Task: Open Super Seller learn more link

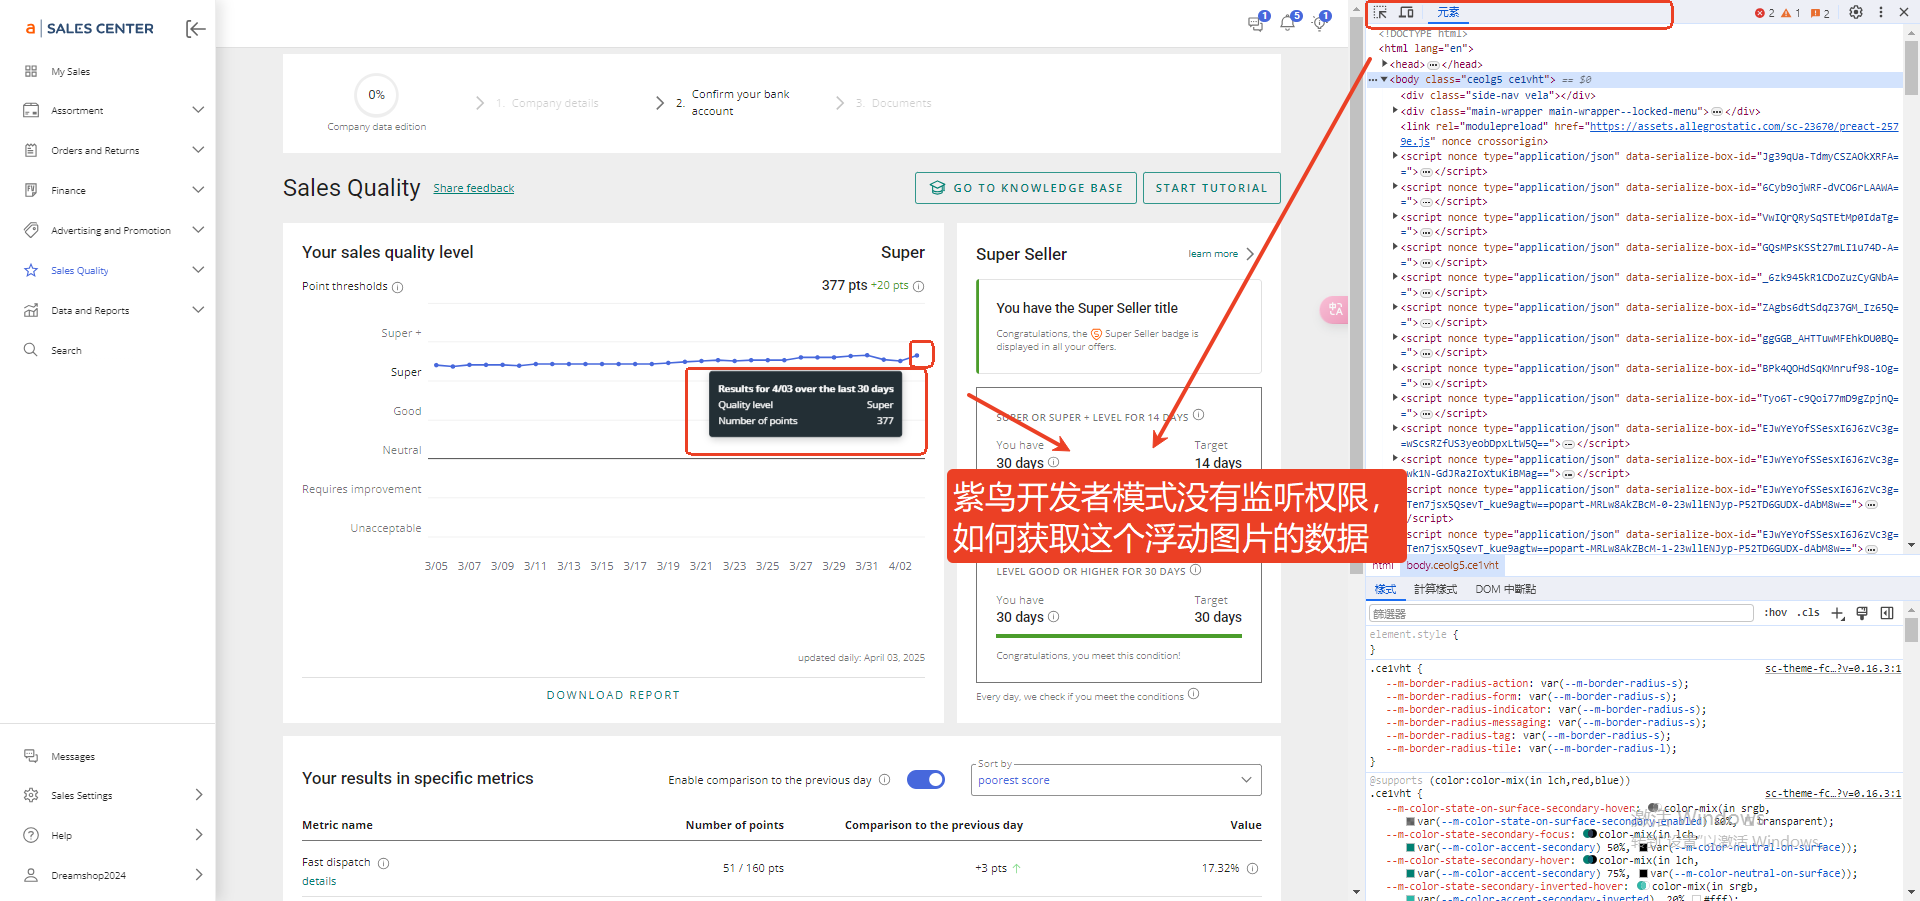Action: 1221,254
